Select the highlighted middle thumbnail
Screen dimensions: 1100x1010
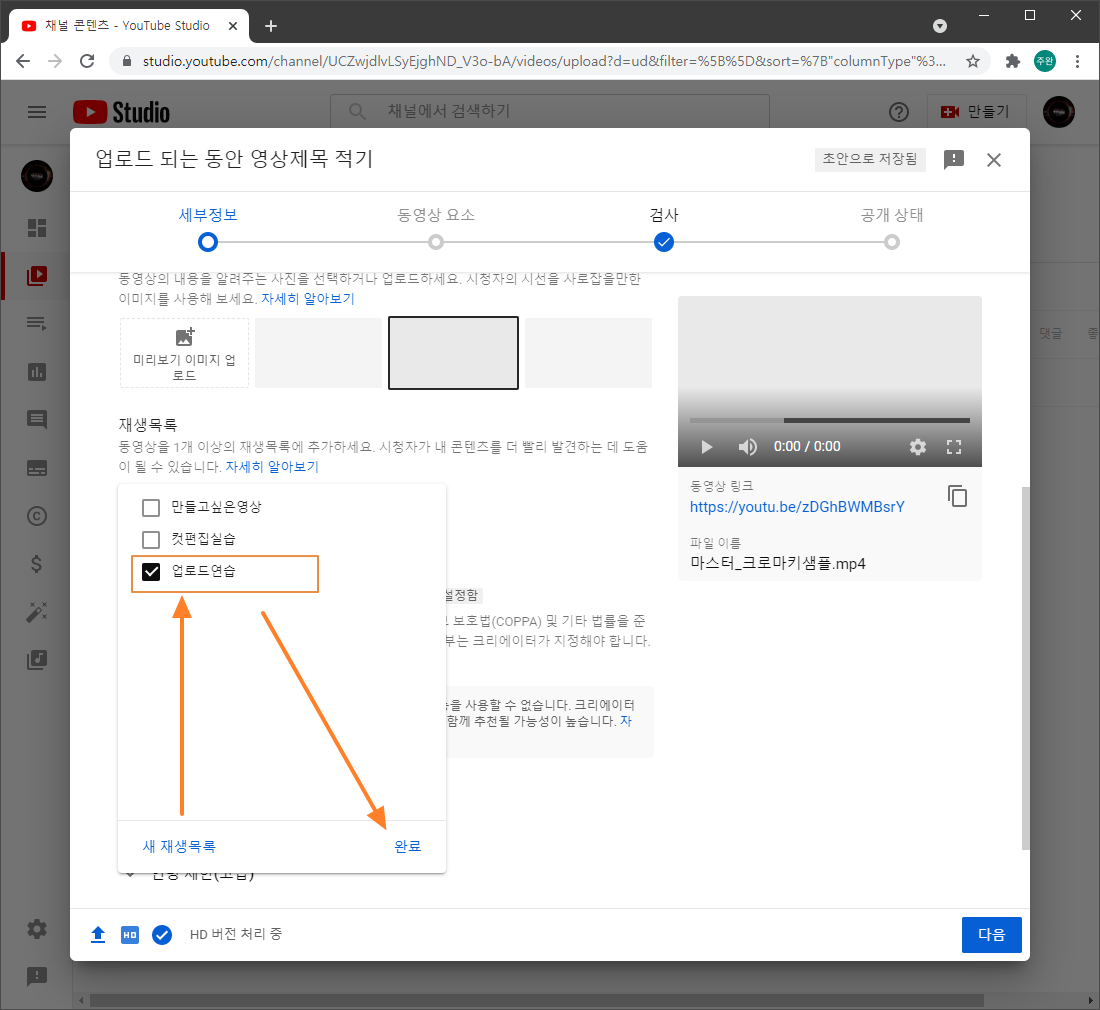pyautogui.click(x=453, y=353)
